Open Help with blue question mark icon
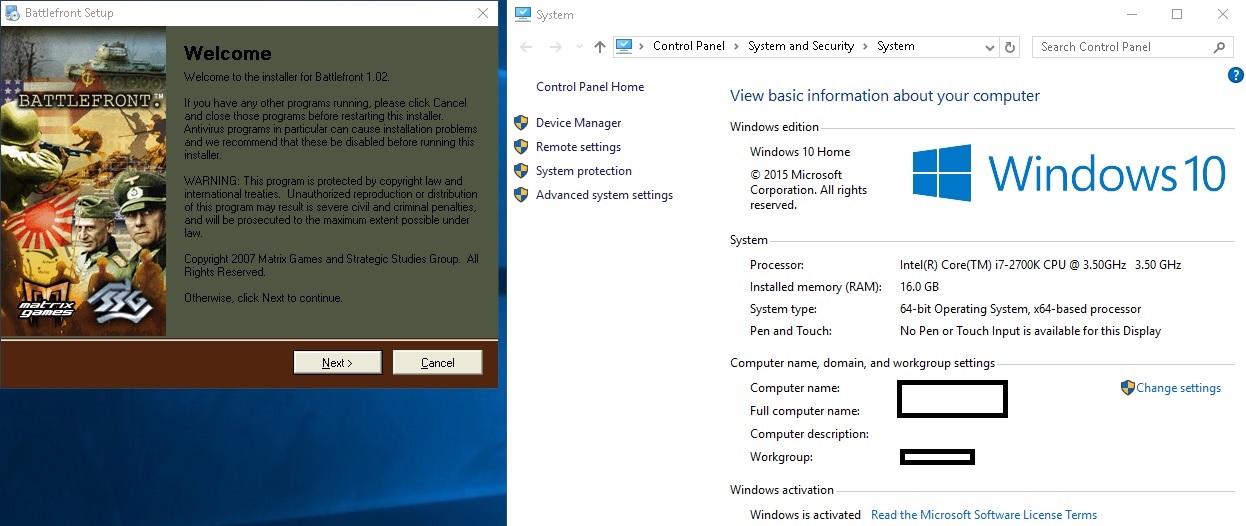This screenshot has height=526, width=1246. pos(1235,75)
